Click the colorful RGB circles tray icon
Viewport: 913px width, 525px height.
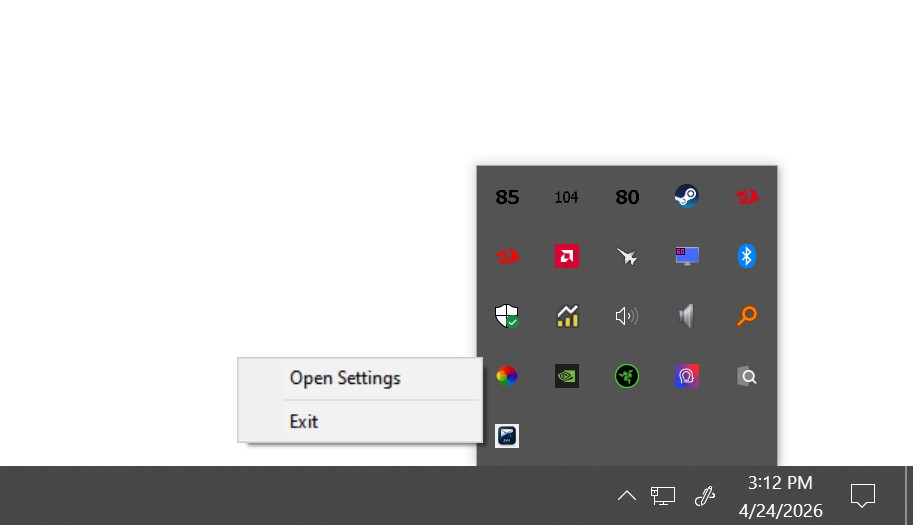coord(507,376)
